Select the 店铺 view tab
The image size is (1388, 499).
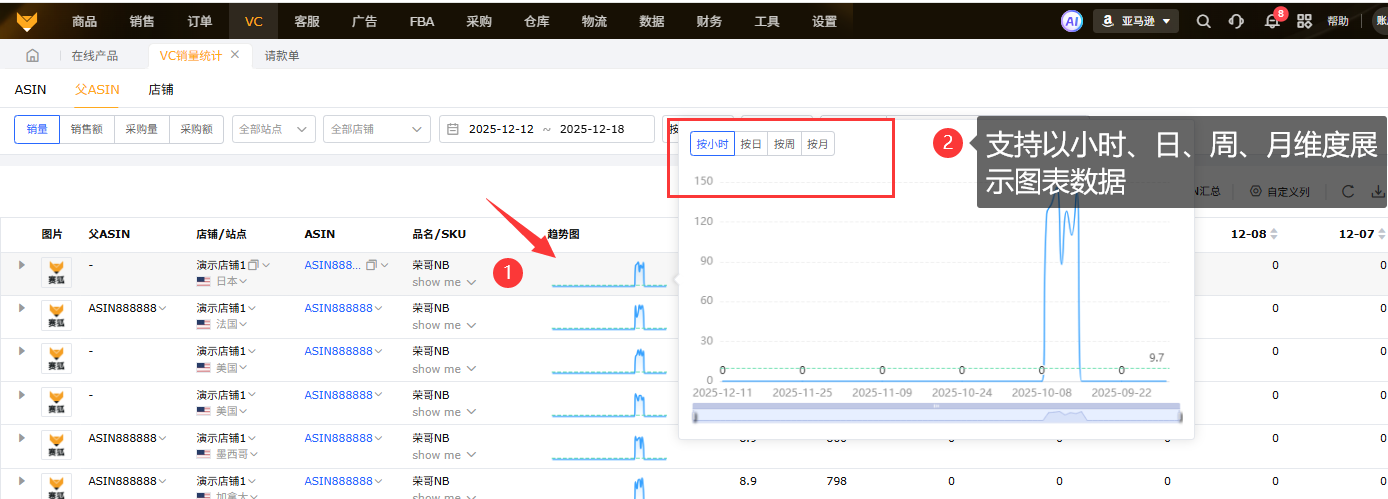(161, 89)
